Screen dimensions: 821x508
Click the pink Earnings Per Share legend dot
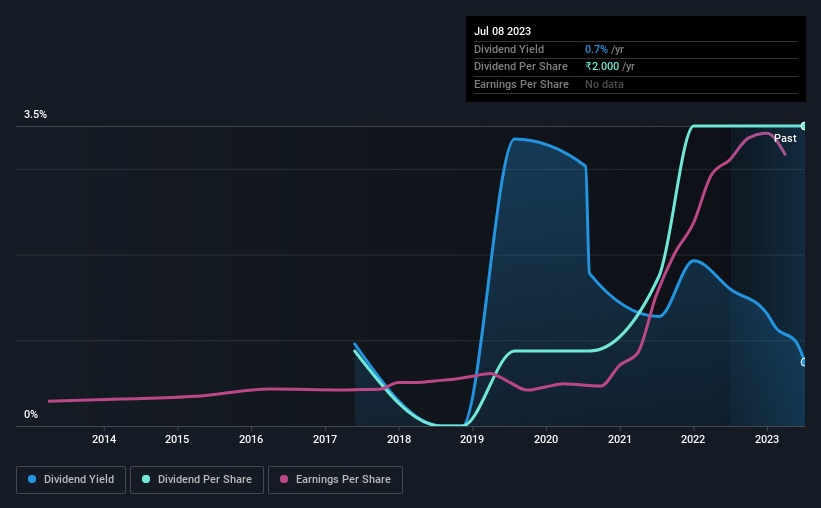coord(284,479)
